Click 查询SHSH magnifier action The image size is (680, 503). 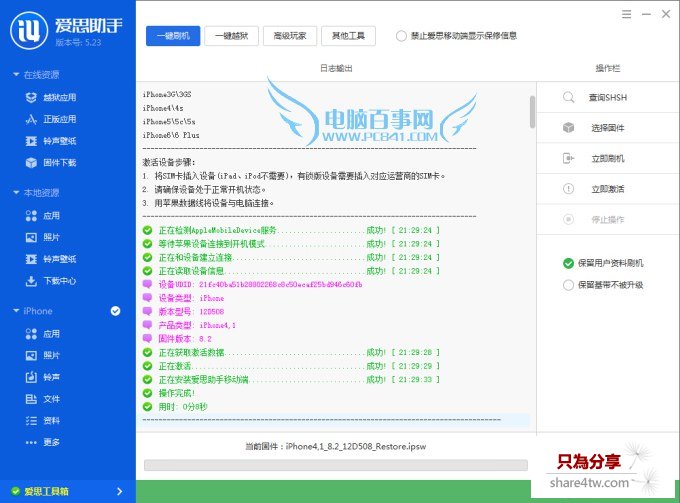tap(608, 98)
